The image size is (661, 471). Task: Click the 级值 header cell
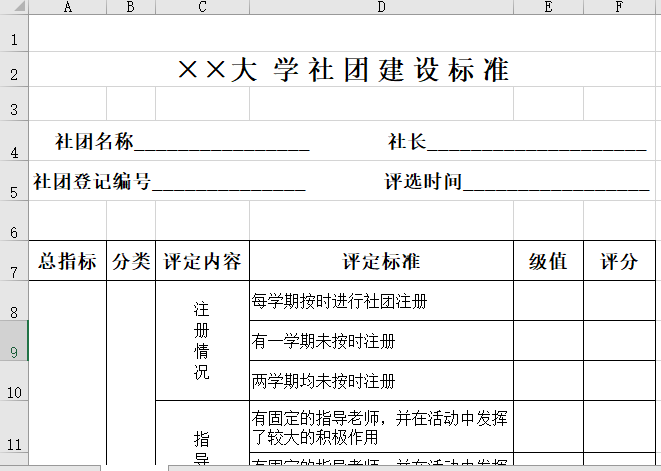tap(548, 262)
